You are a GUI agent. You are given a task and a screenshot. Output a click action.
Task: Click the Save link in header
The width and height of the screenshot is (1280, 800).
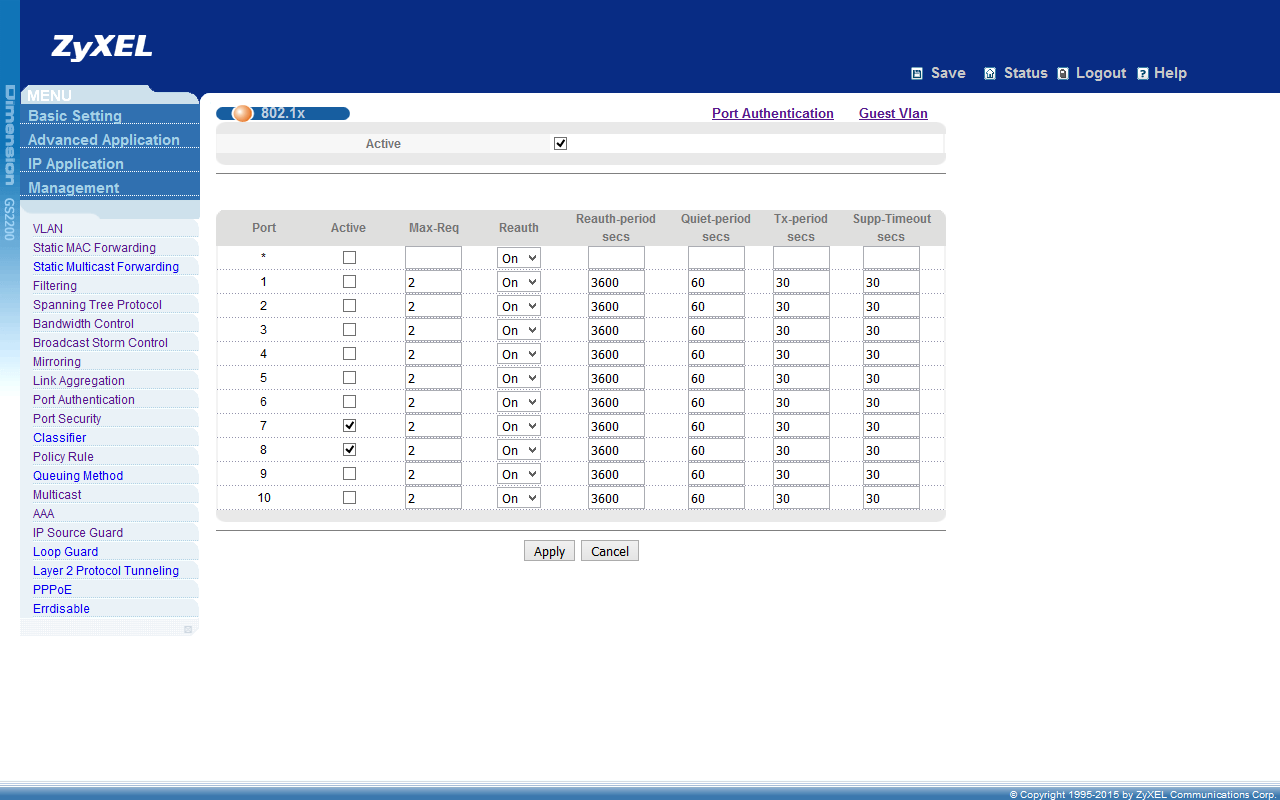coord(948,73)
